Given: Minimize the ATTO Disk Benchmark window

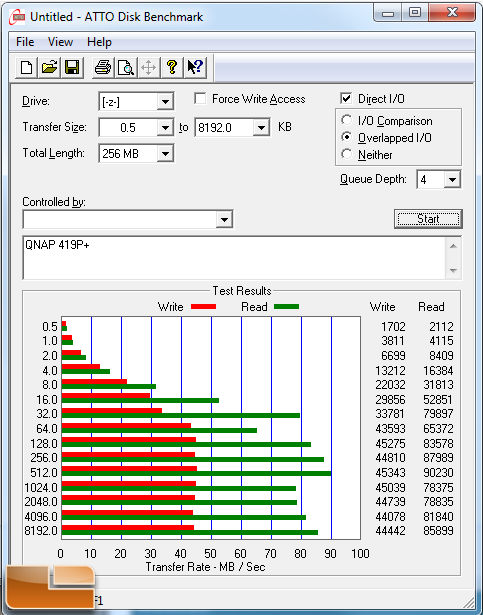Looking at the screenshot, I should [x=388, y=13].
